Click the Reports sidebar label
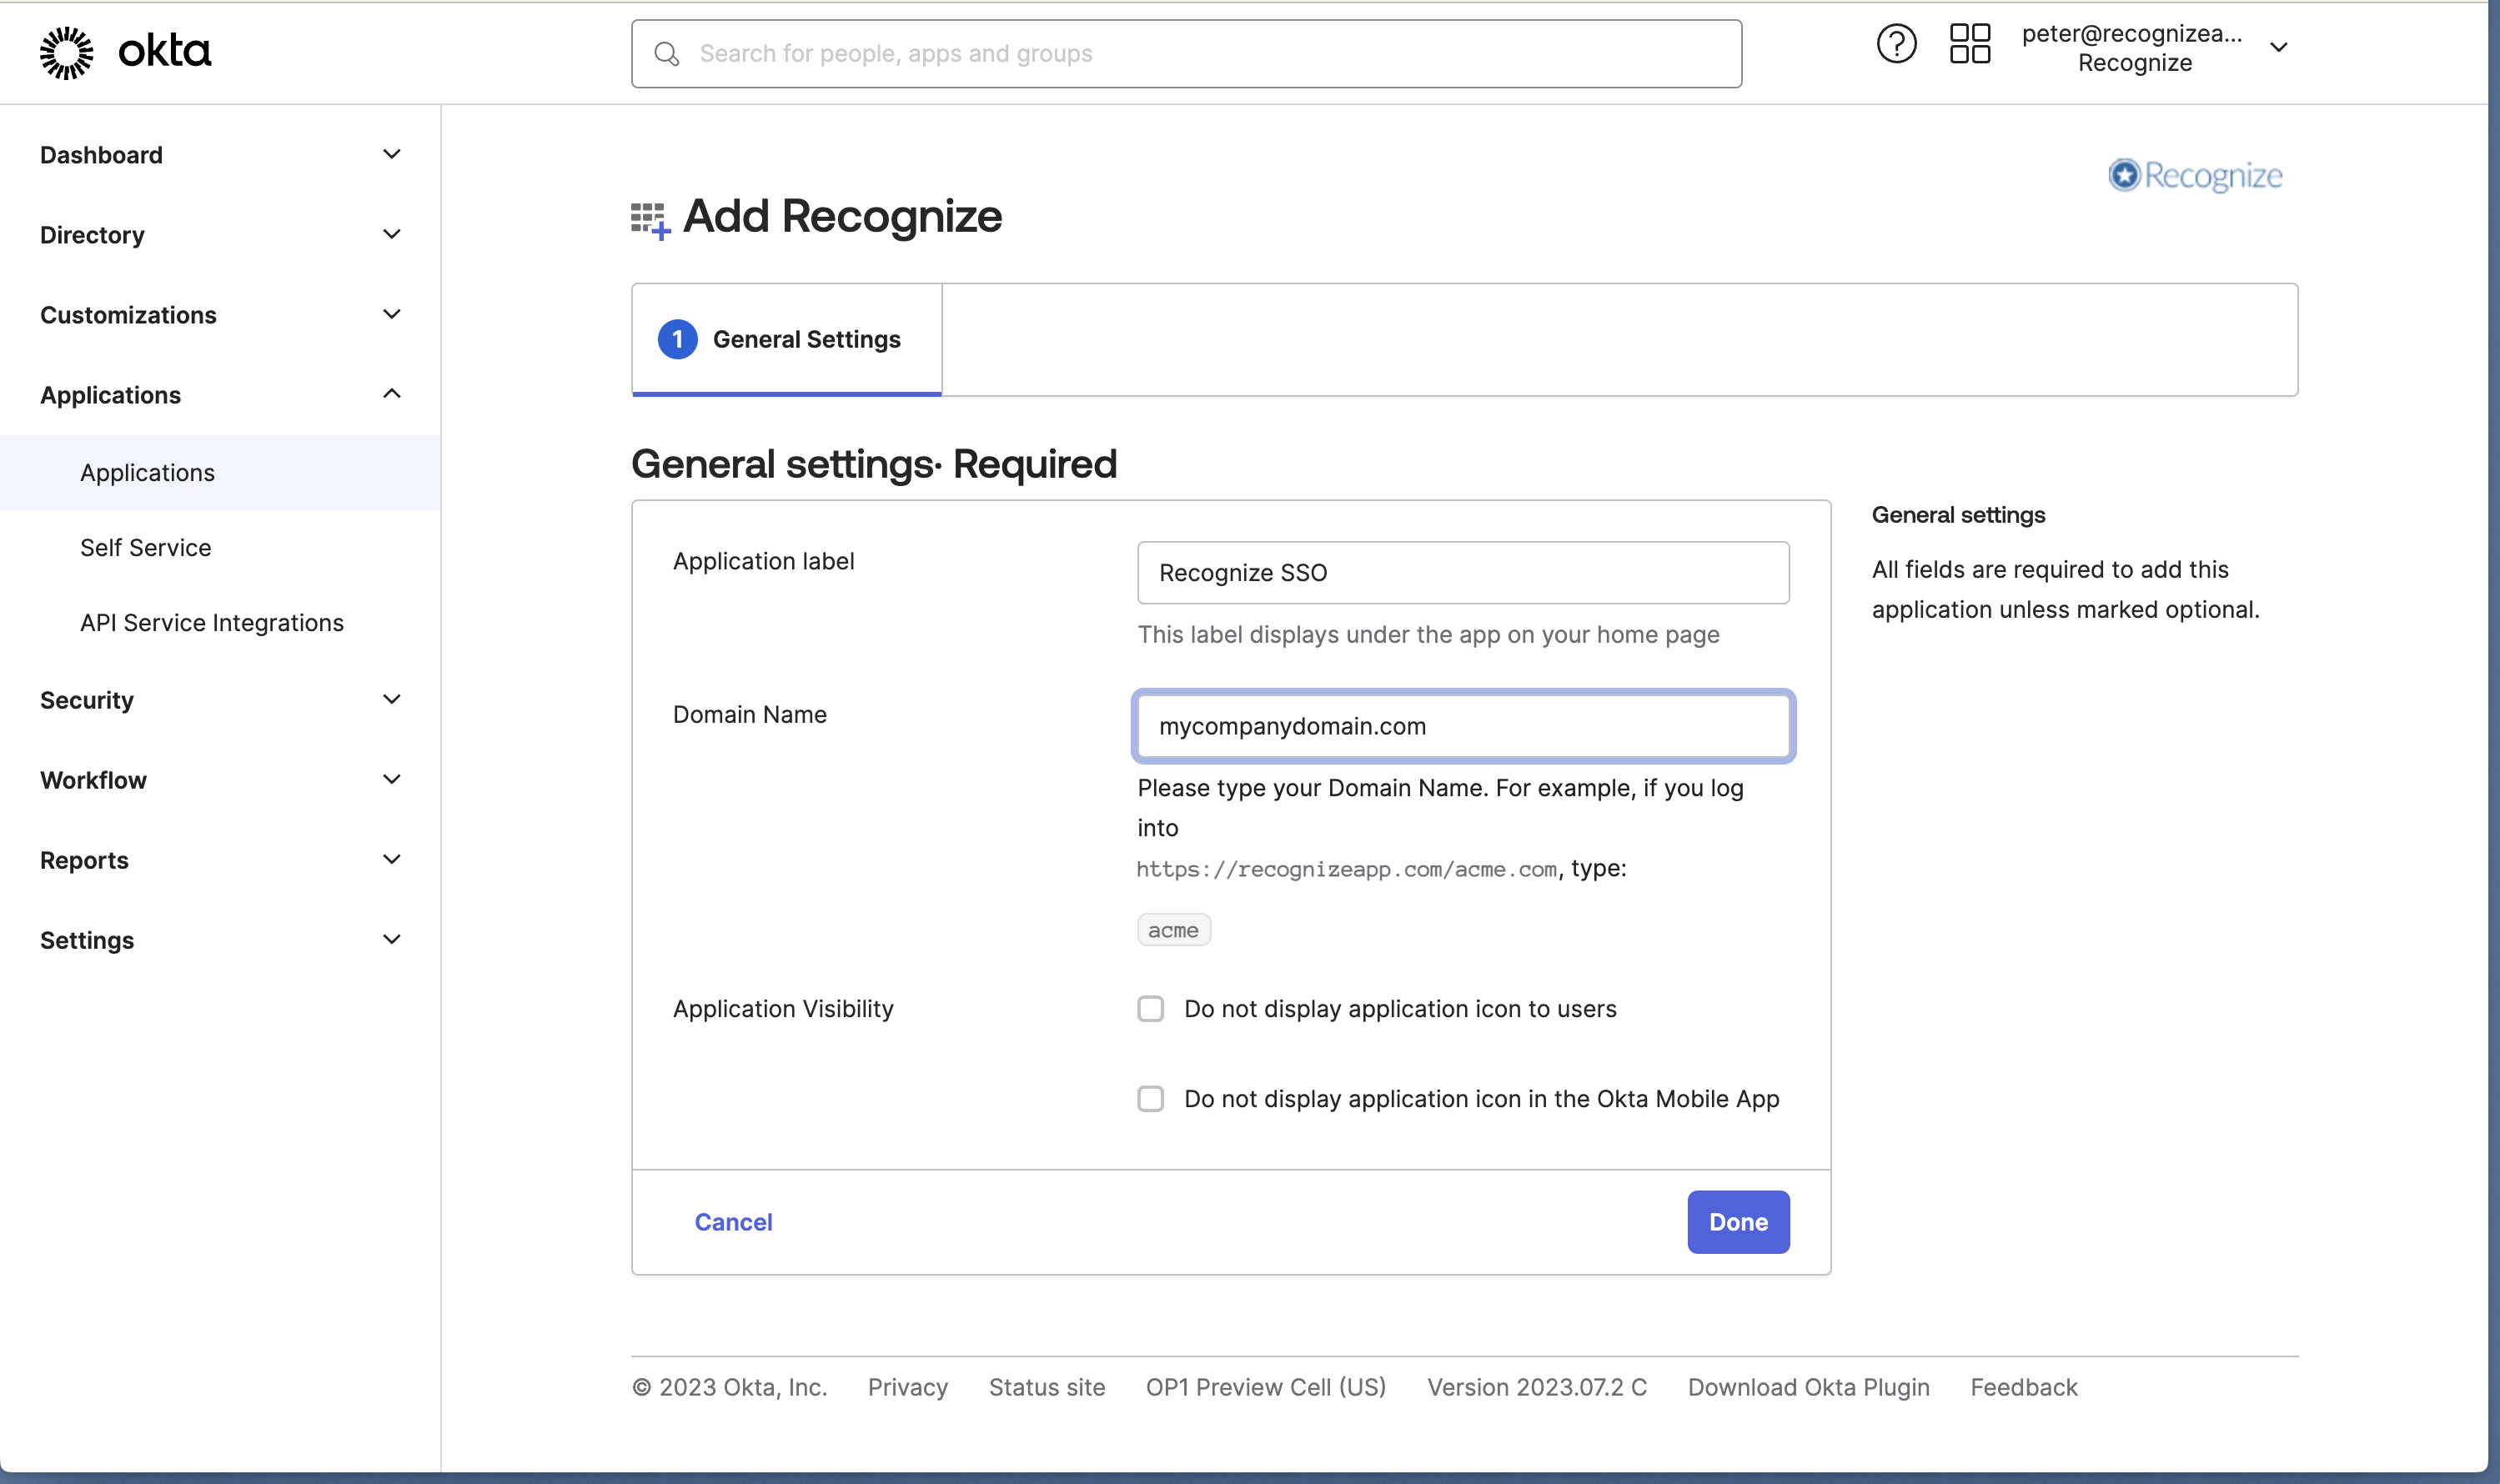 84,860
